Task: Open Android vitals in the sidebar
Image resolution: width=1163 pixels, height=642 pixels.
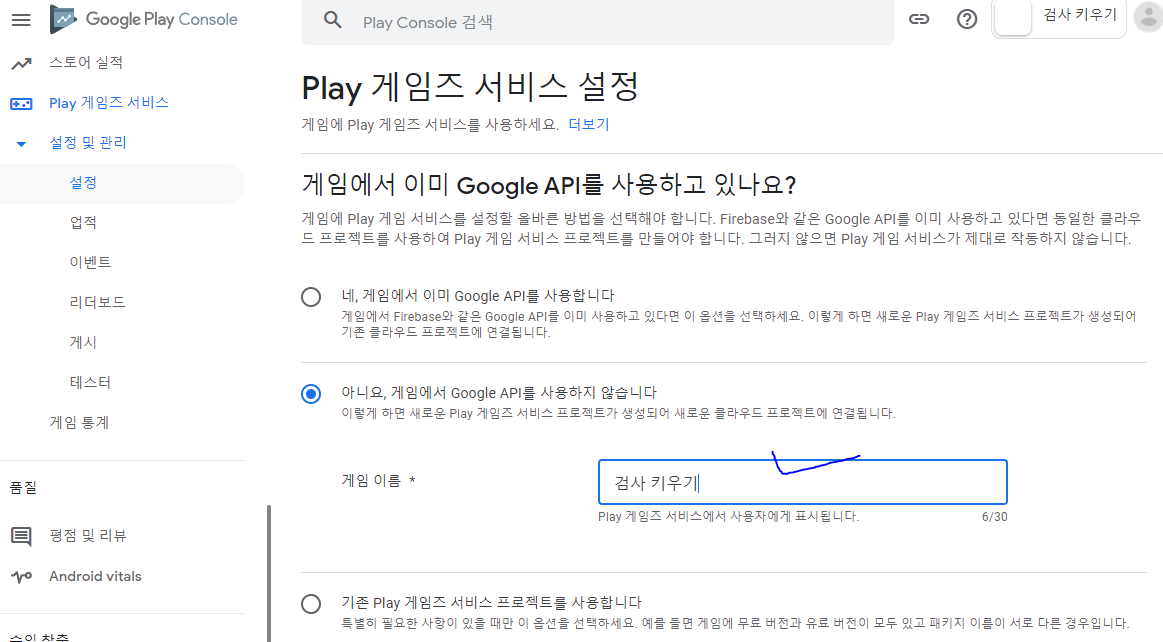Action: tap(95, 576)
